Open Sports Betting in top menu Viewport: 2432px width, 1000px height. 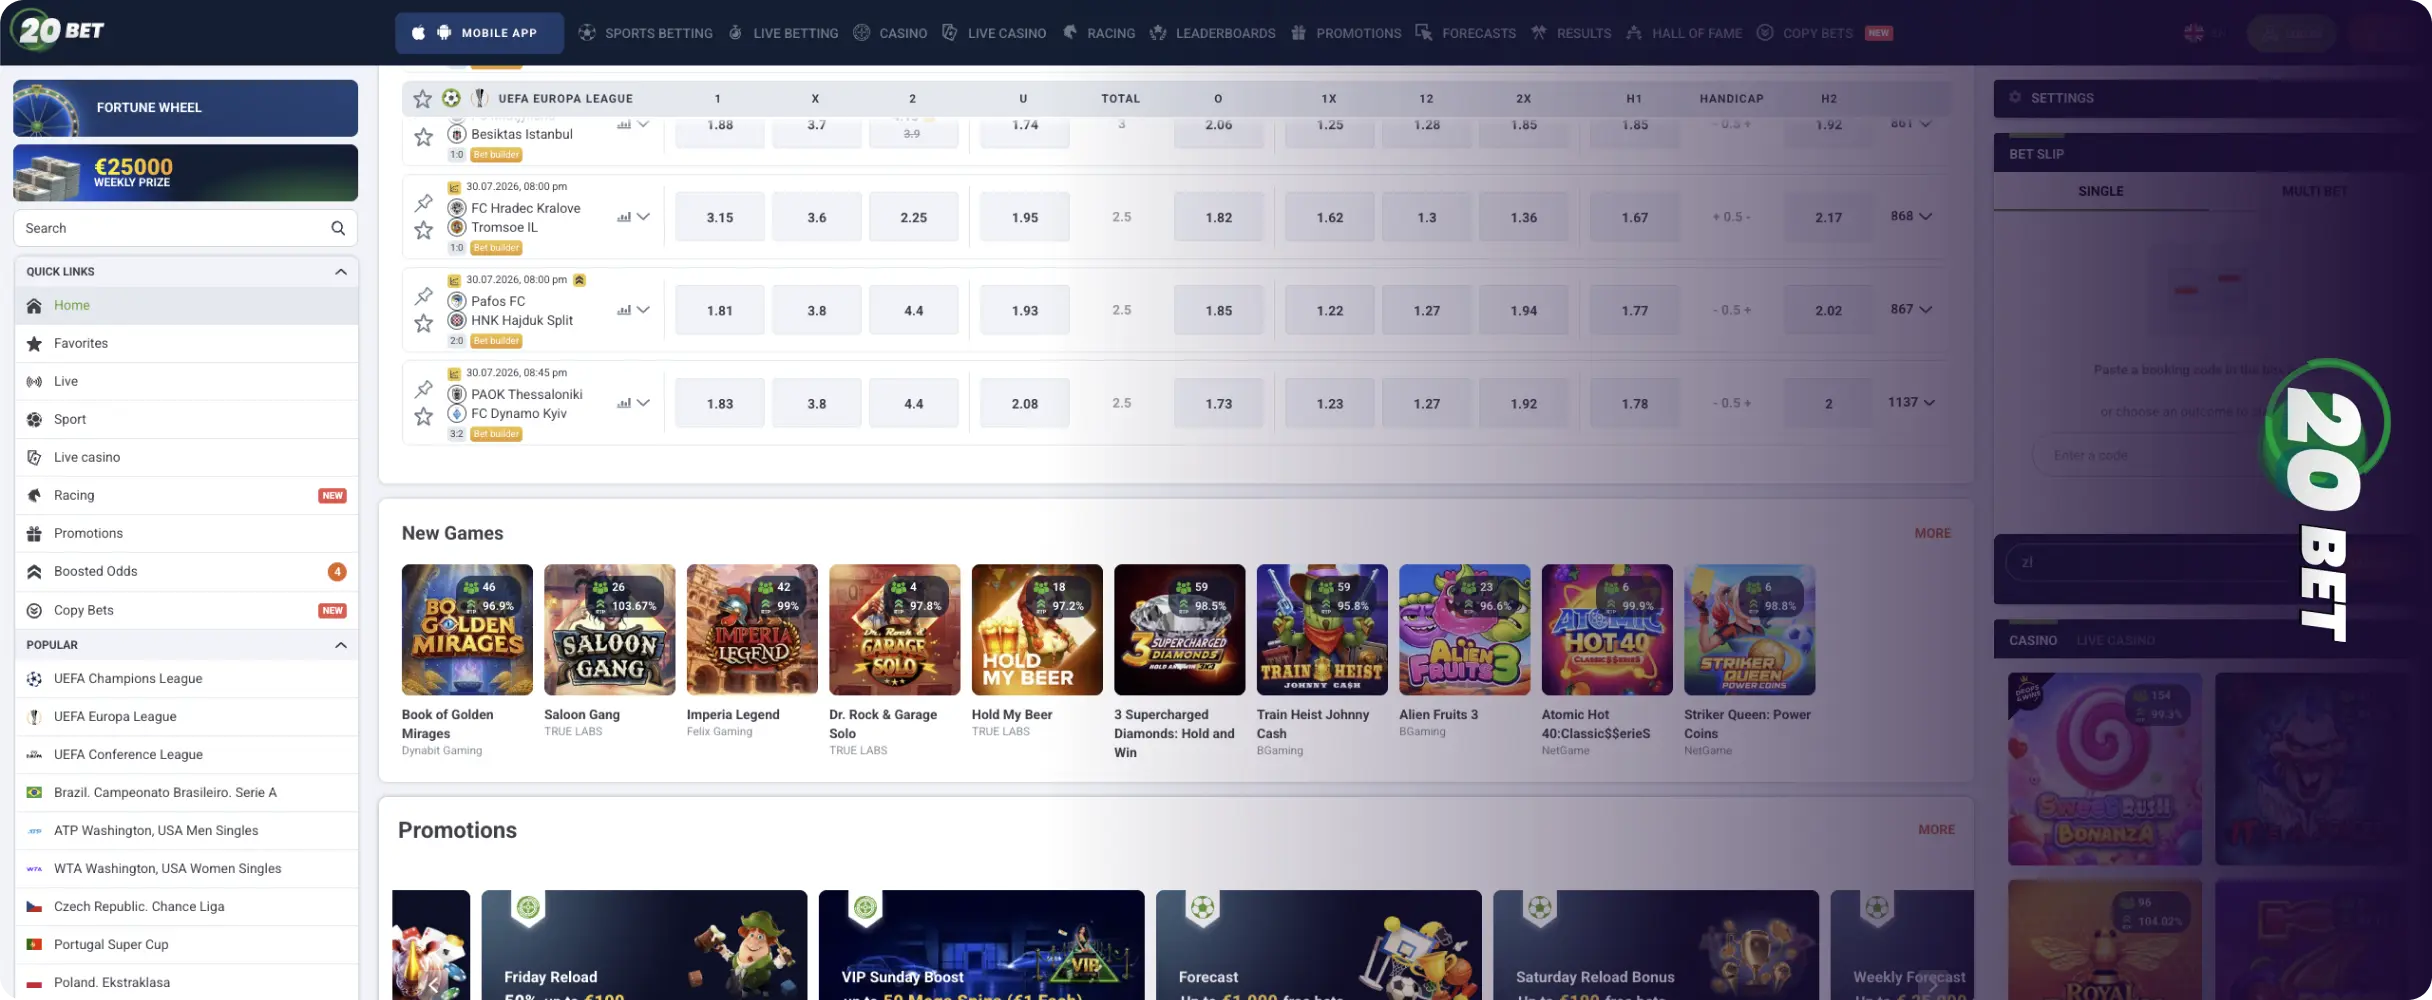(646, 33)
